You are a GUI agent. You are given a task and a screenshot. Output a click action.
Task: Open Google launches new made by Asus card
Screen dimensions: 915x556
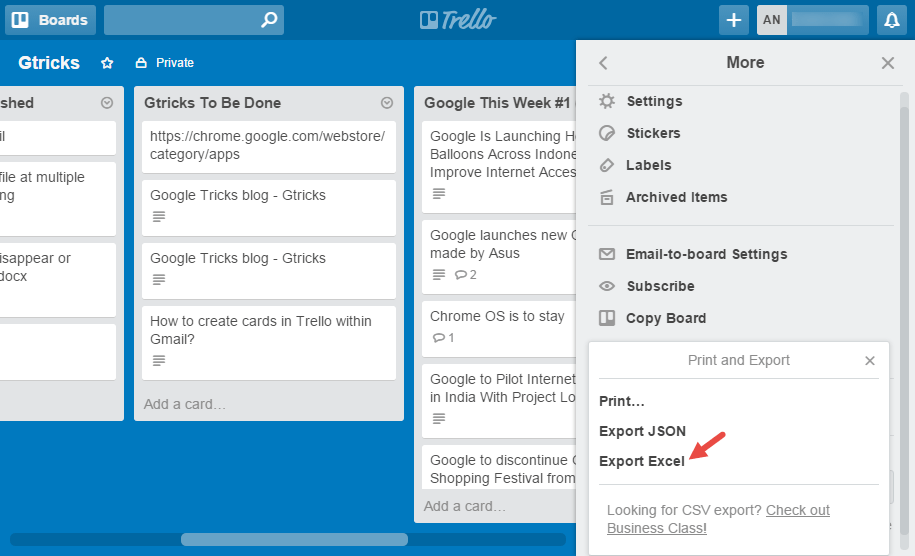pos(499,257)
